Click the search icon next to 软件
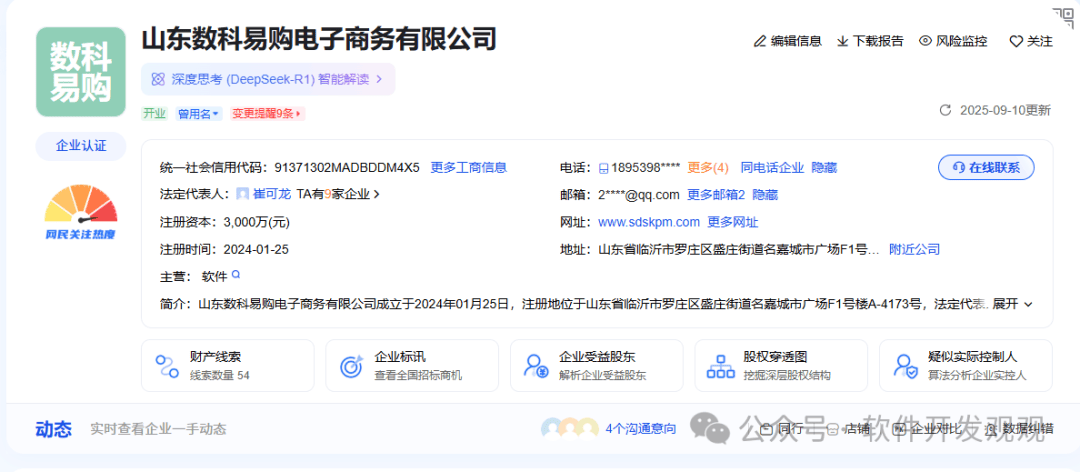 (237, 275)
